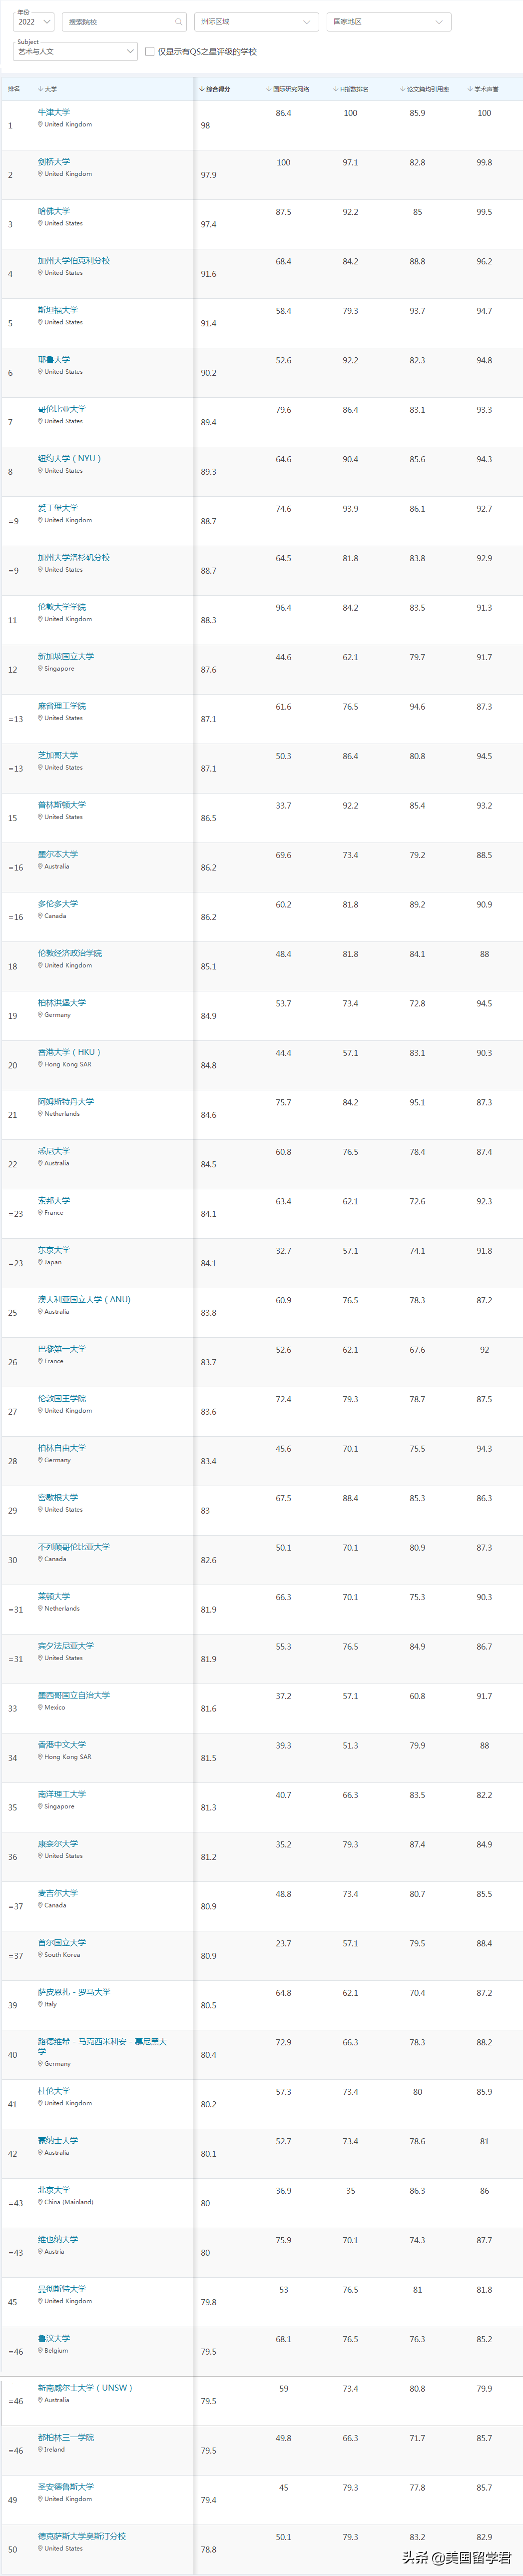Open the year 2022 dropdown
The width and height of the screenshot is (523, 2576).
pyautogui.click(x=34, y=22)
